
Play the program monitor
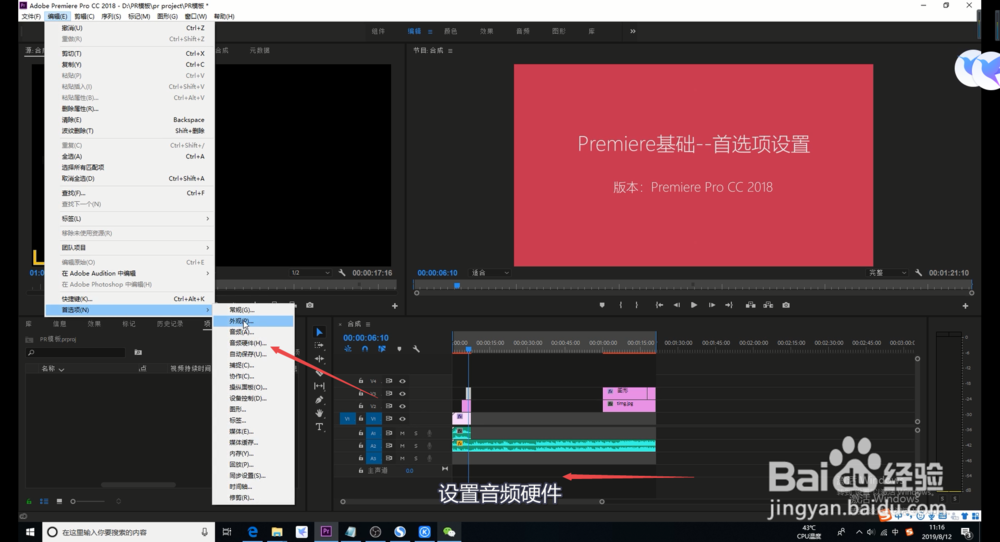(694, 305)
